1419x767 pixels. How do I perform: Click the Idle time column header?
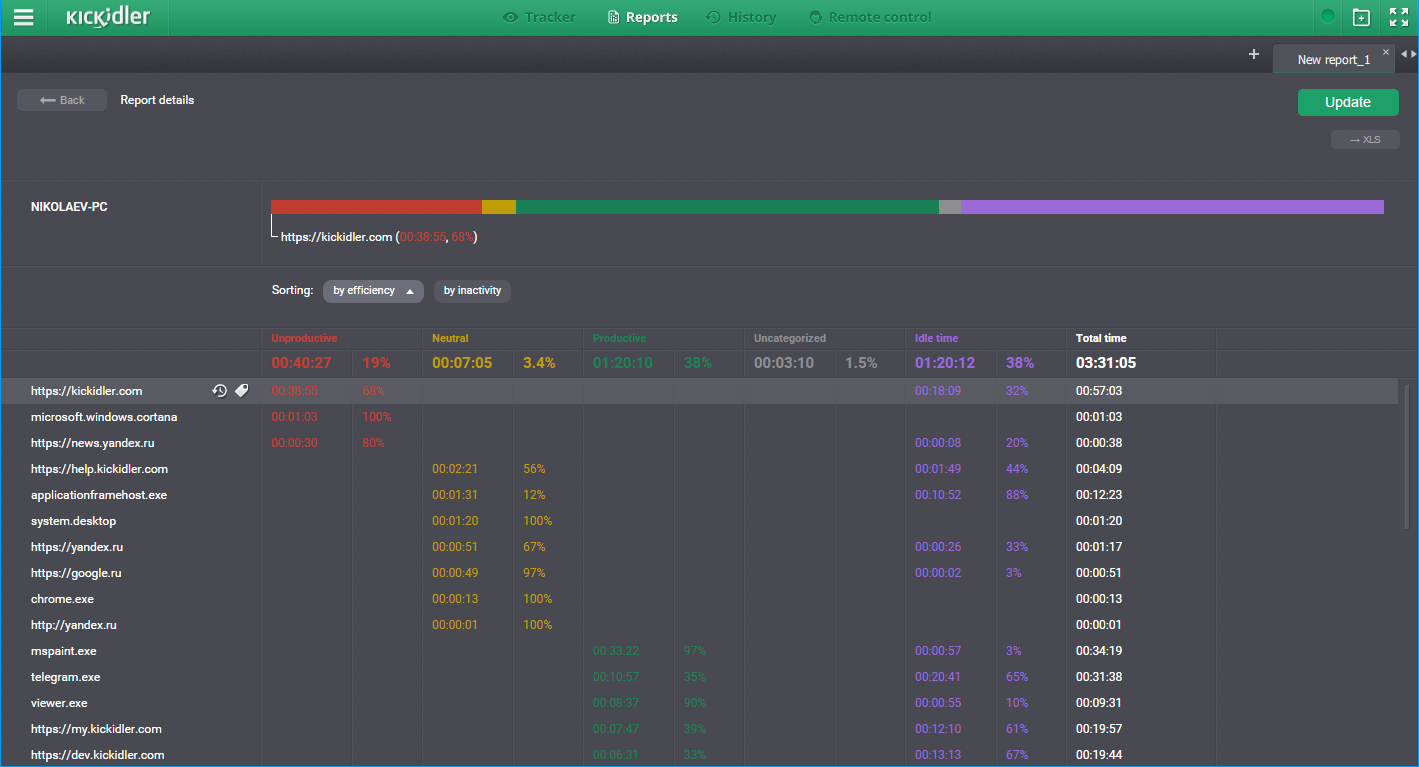tap(936, 338)
